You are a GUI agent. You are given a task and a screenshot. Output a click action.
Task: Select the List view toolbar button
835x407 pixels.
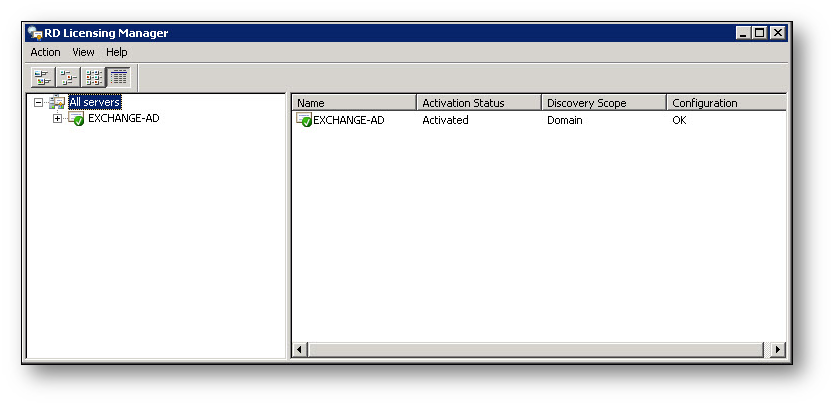pyautogui.click(x=93, y=76)
